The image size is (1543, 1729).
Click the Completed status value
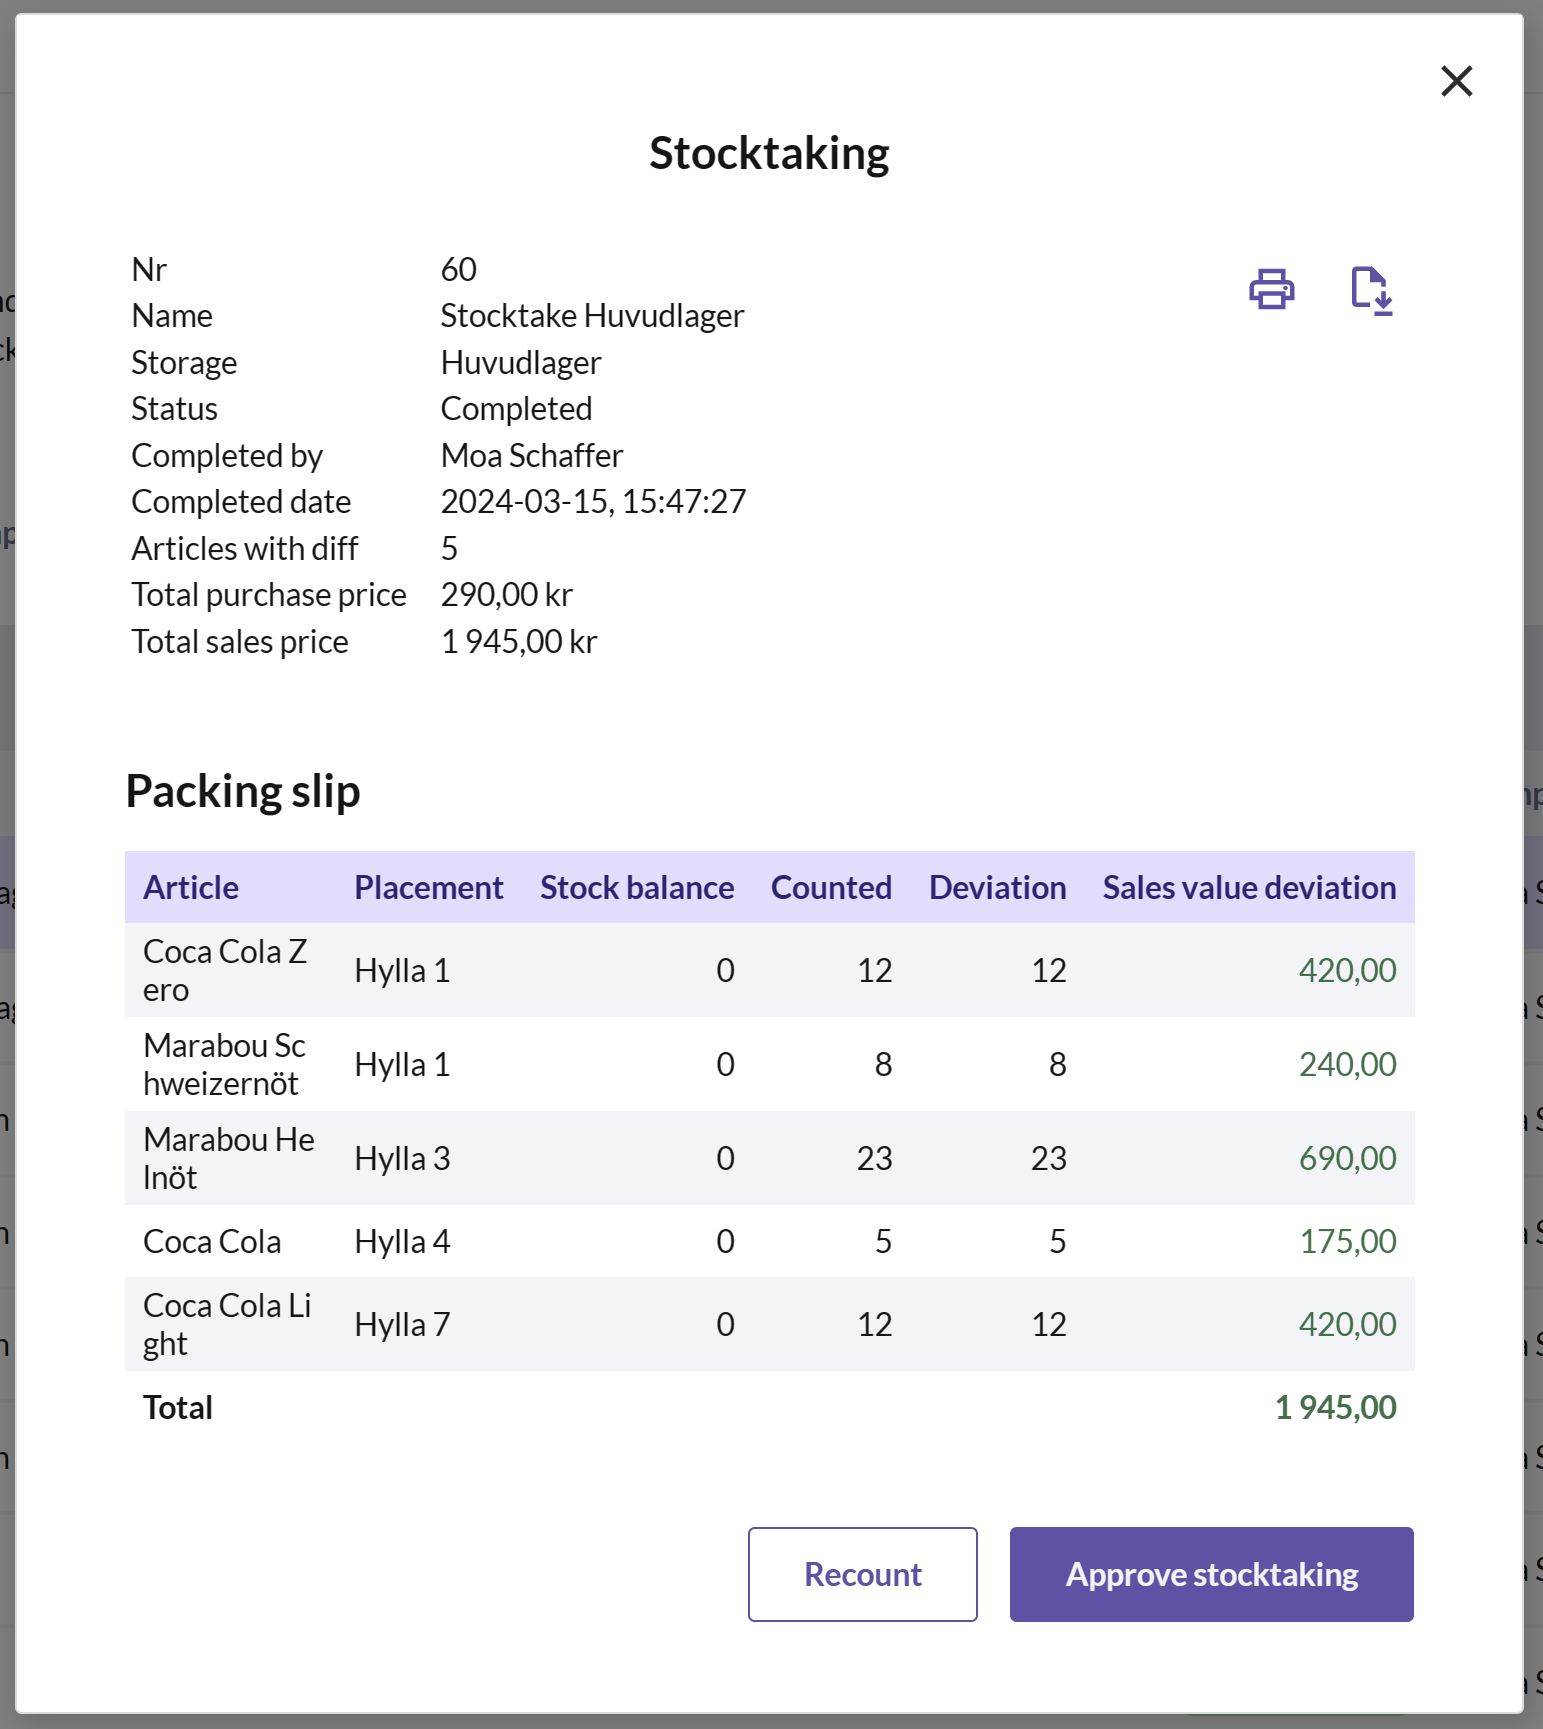516,409
